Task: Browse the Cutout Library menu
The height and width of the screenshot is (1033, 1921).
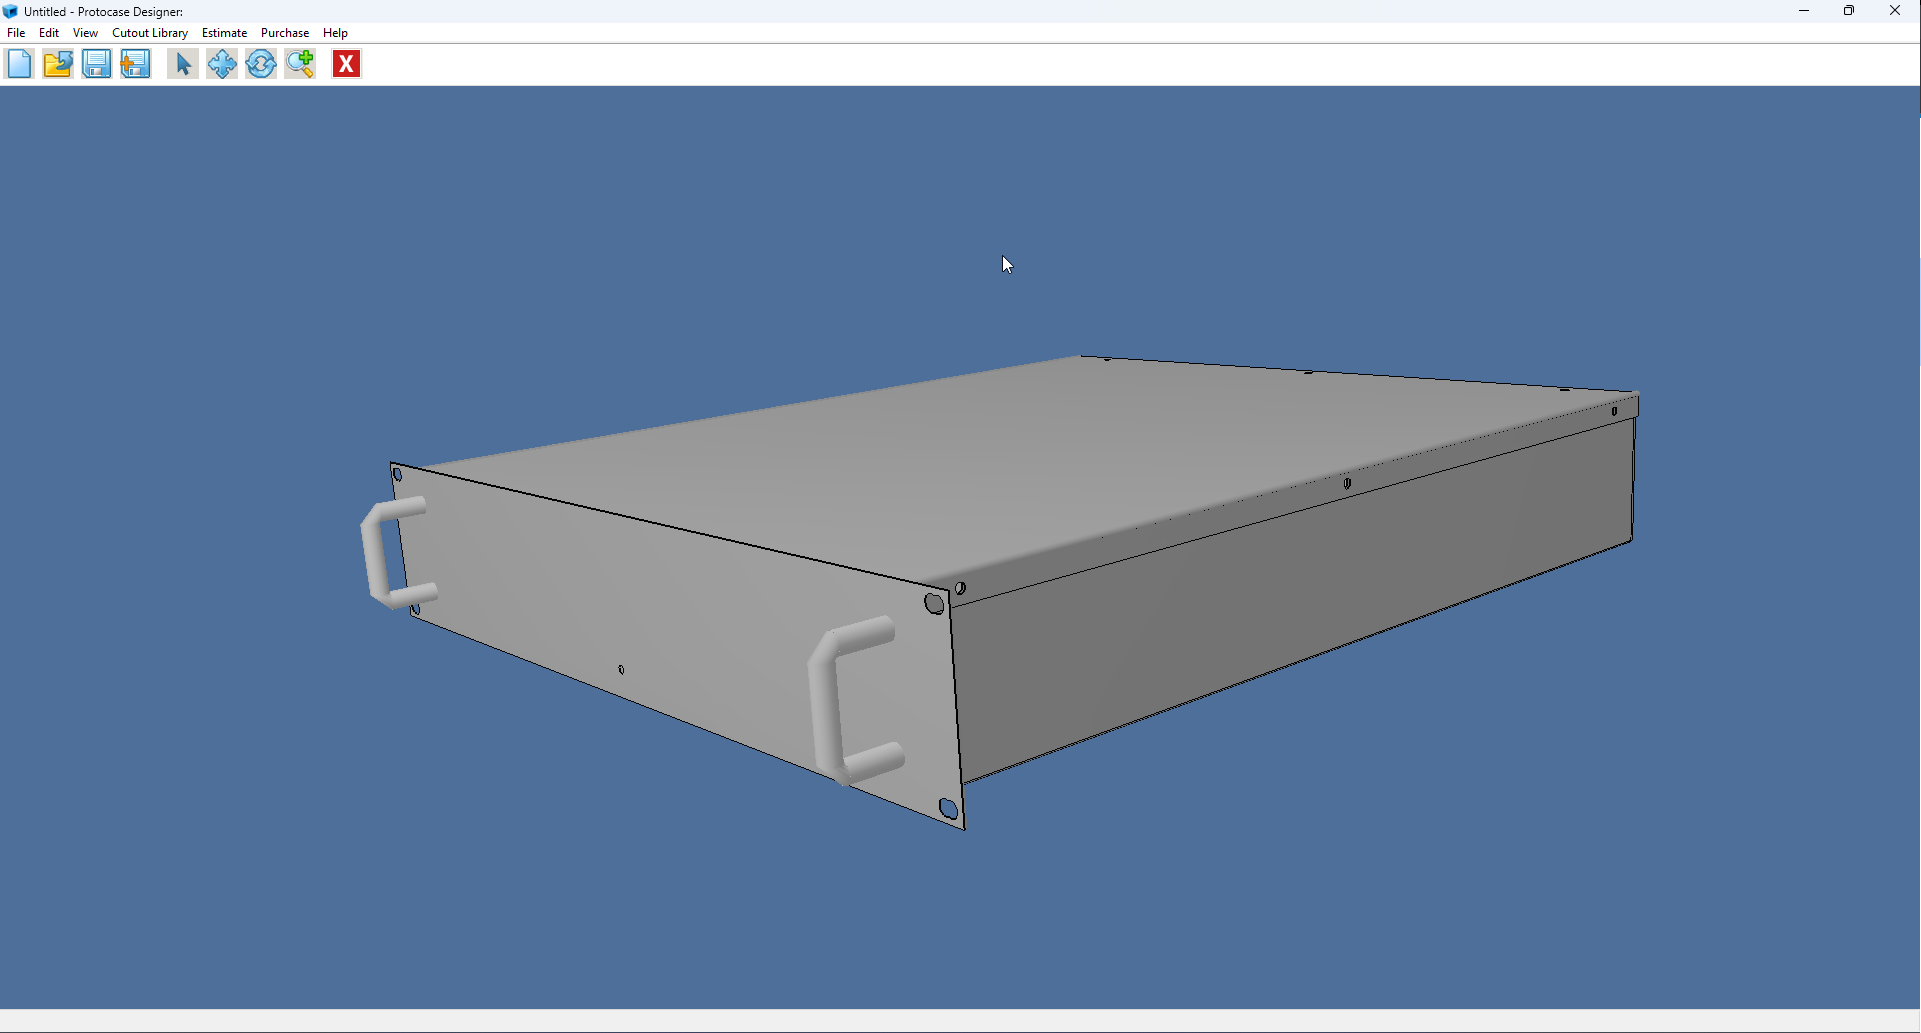Action: pos(149,32)
